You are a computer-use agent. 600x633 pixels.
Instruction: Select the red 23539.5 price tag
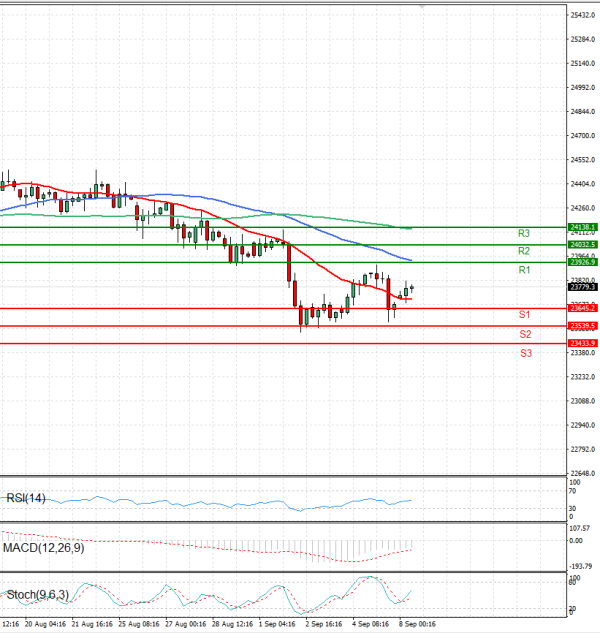(583, 326)
